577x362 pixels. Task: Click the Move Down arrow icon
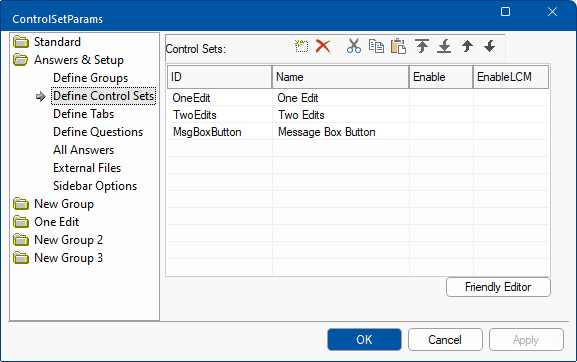click(489, 46)
